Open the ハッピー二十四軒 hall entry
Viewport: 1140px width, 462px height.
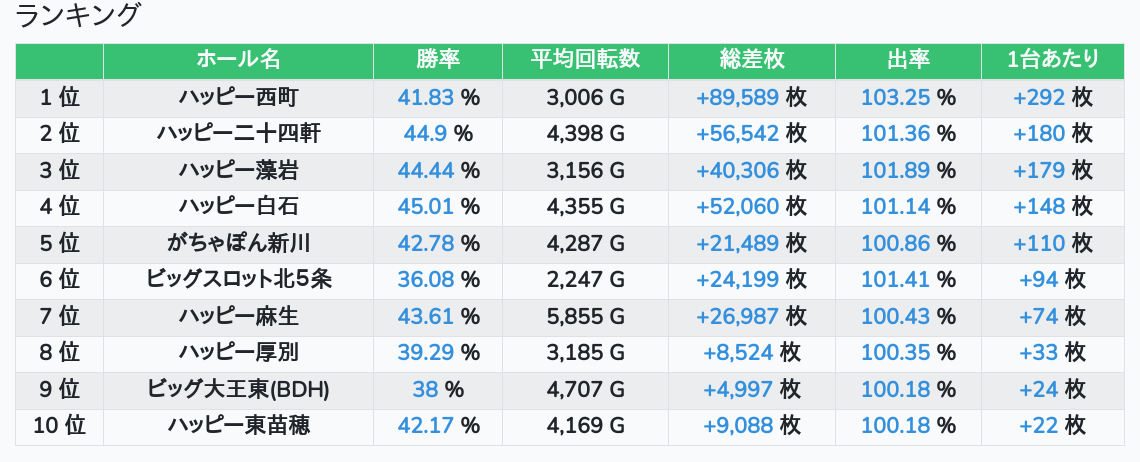[238, 134]
